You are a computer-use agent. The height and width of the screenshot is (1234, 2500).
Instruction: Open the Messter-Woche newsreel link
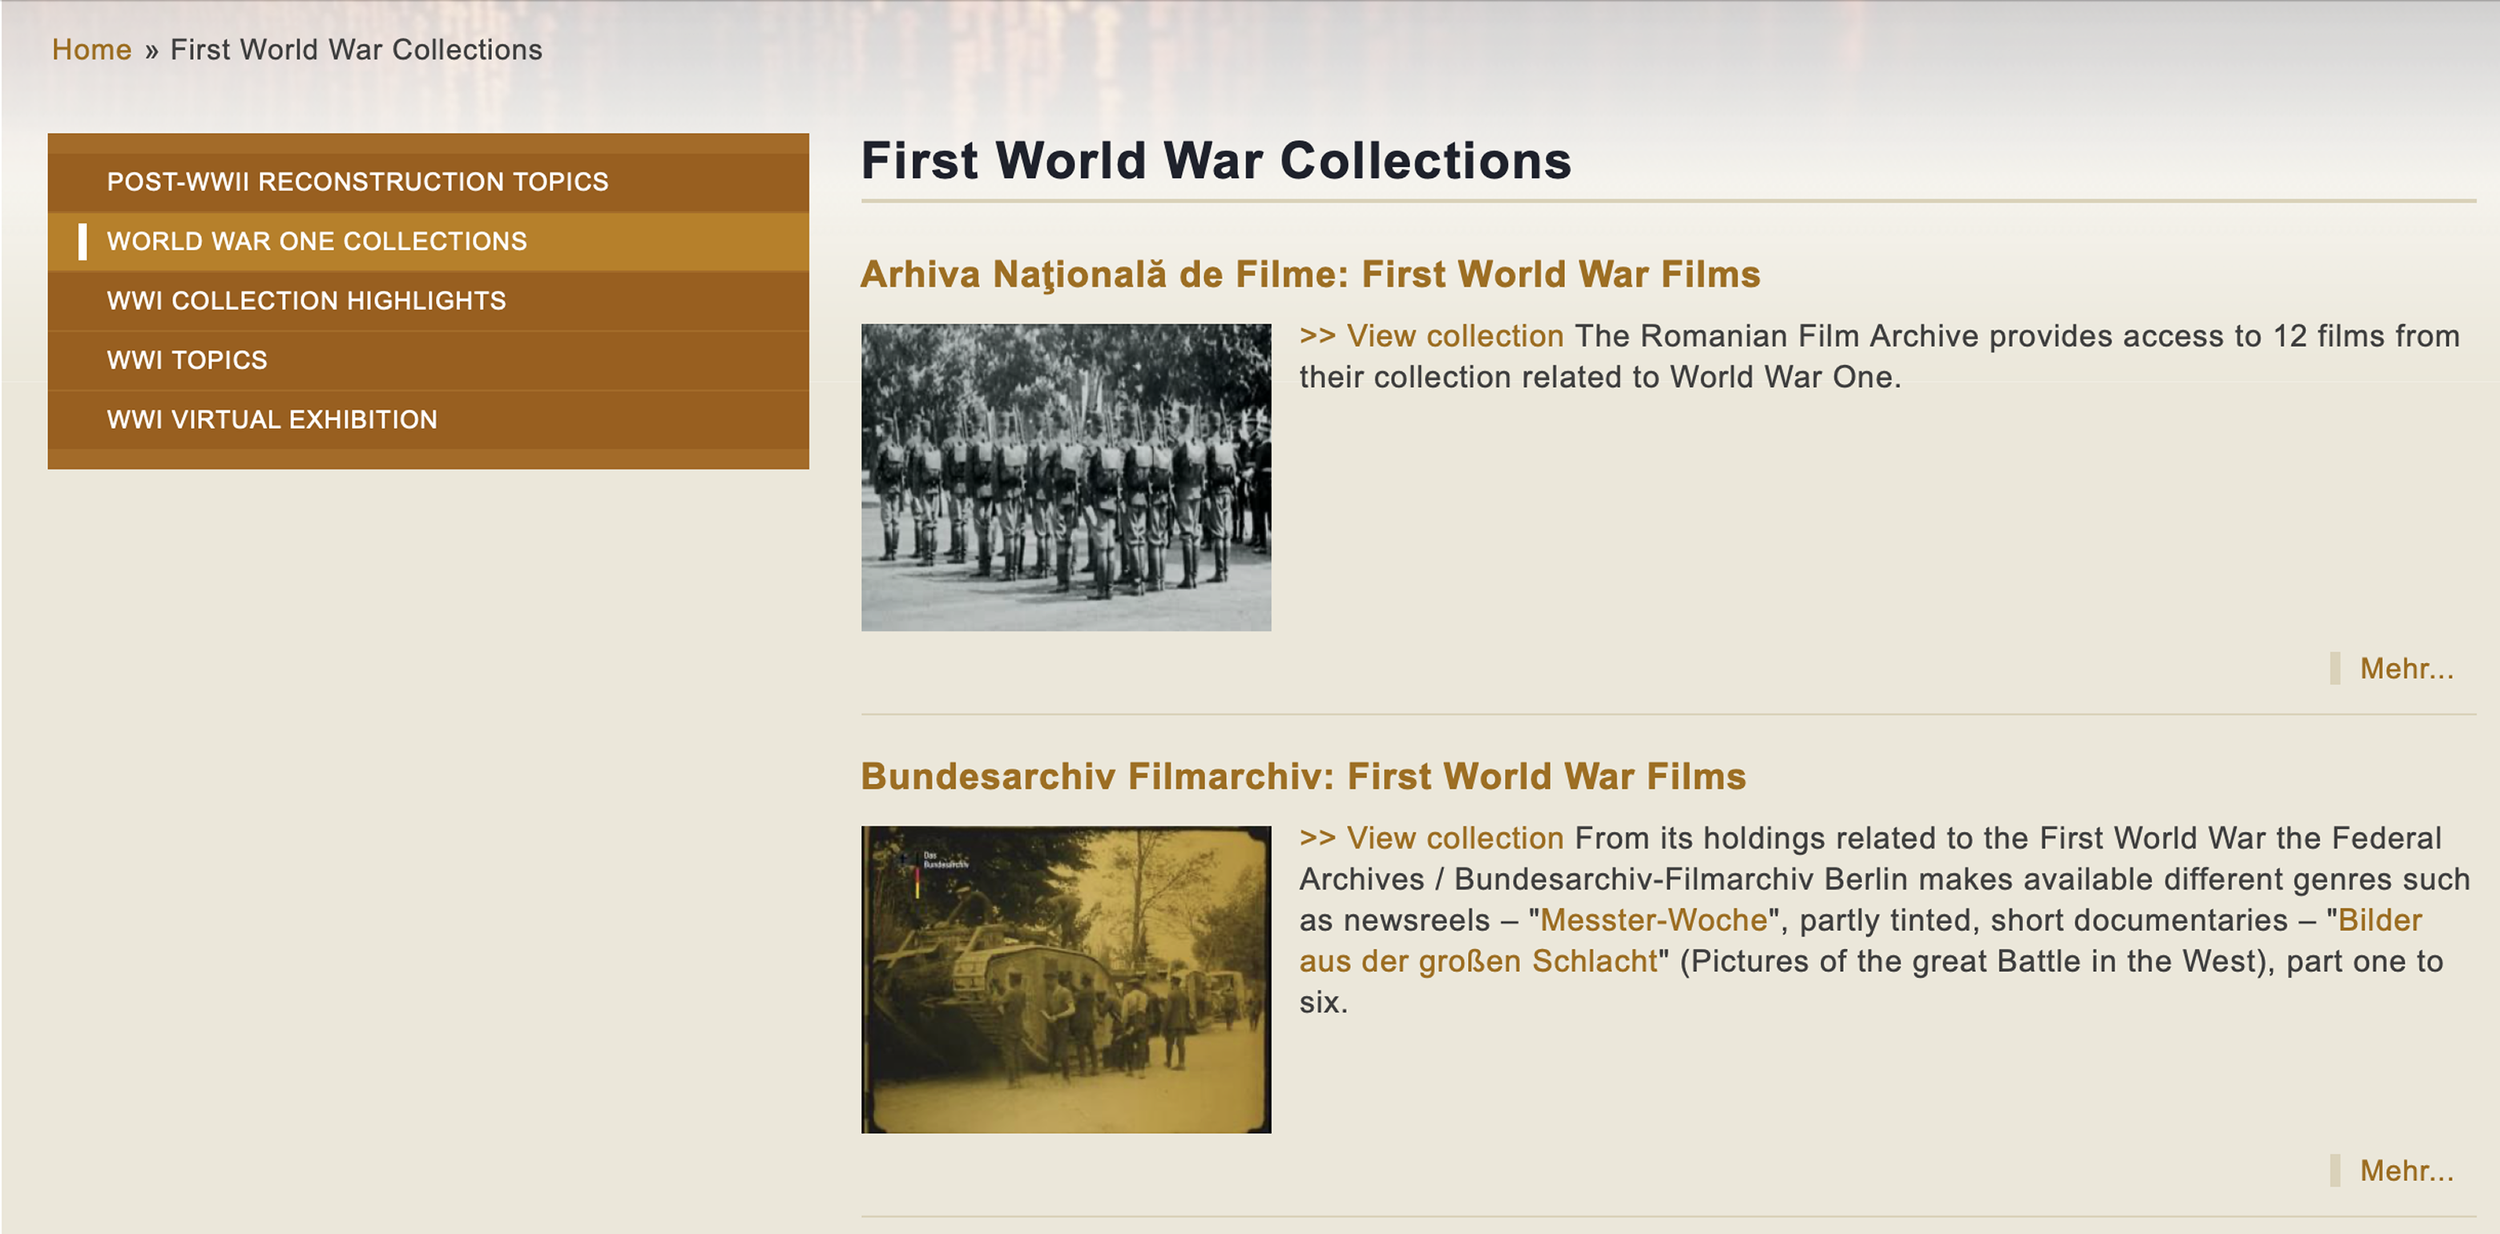(1653, 921)
